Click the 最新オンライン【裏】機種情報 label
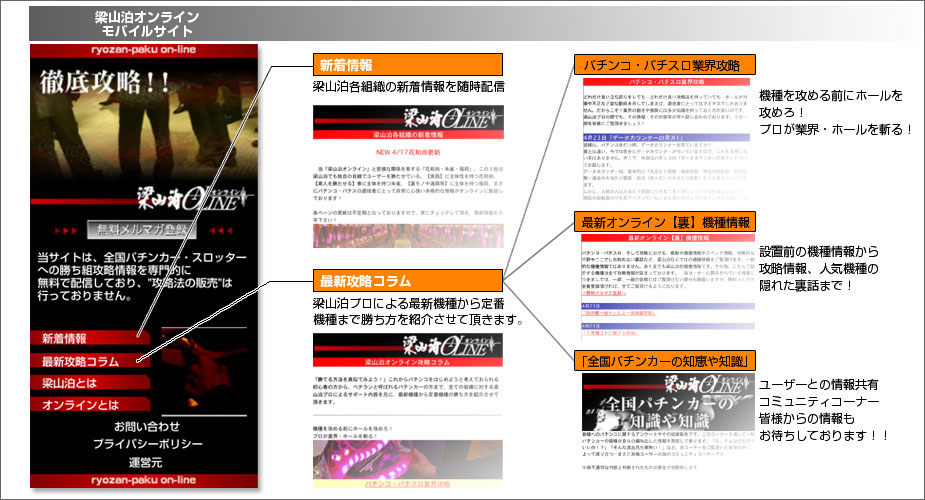 (x=664, y=221)
